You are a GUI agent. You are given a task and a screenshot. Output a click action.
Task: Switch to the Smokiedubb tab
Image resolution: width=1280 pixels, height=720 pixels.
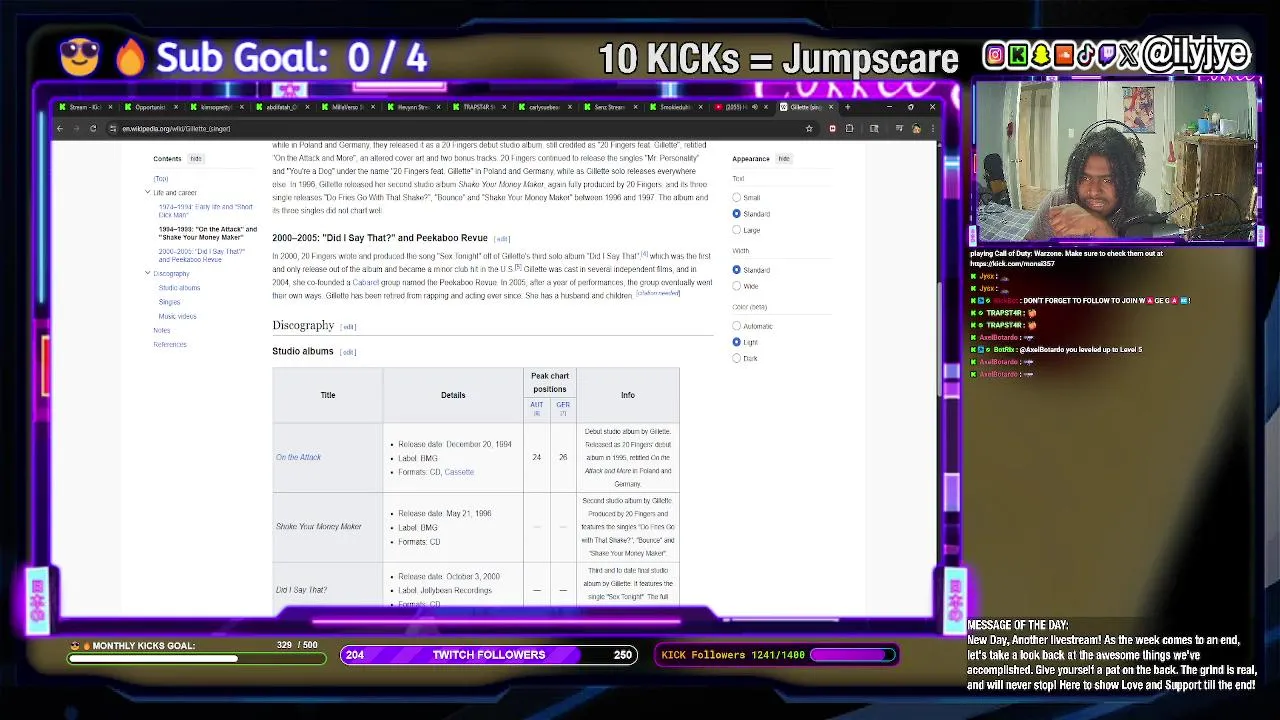coord(675,107)
